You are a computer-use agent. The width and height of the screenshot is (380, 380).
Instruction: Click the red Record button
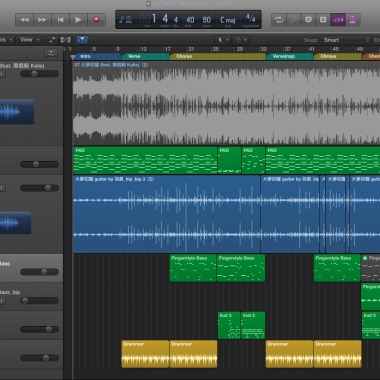pyautogui.click(x=96, y=20)
